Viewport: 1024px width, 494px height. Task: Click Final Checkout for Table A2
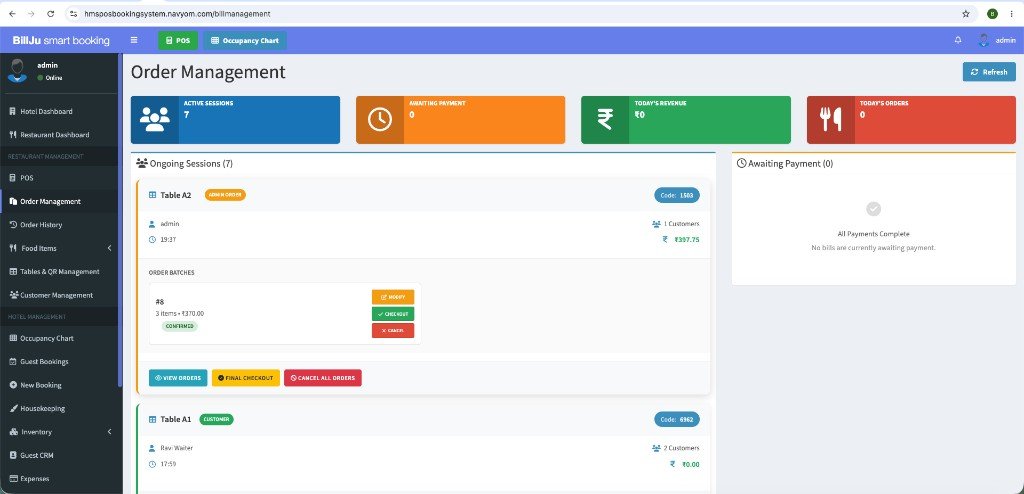[x=246, y=378]
